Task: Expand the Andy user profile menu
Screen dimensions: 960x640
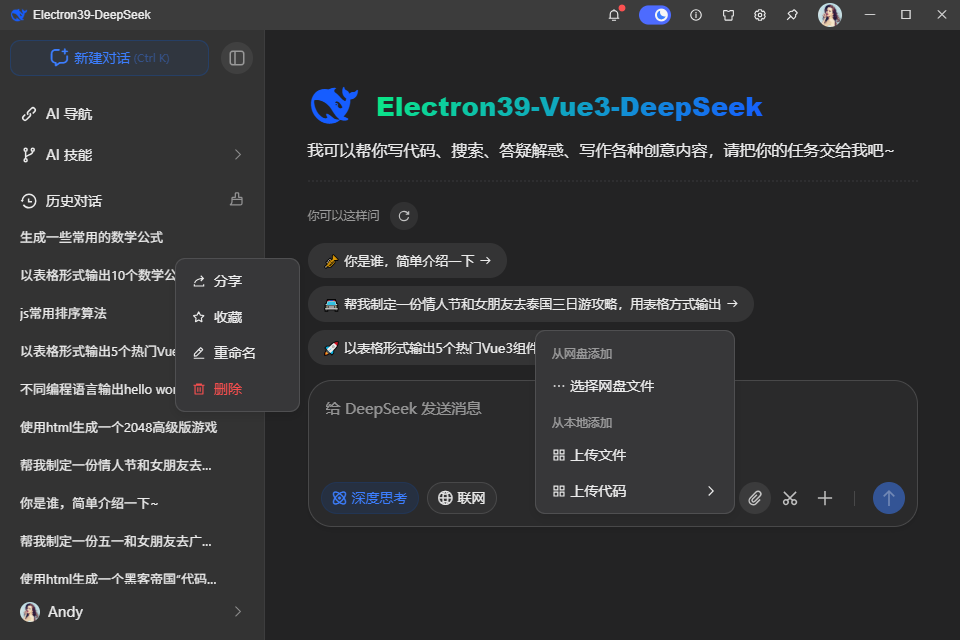Action: (238, 611)
